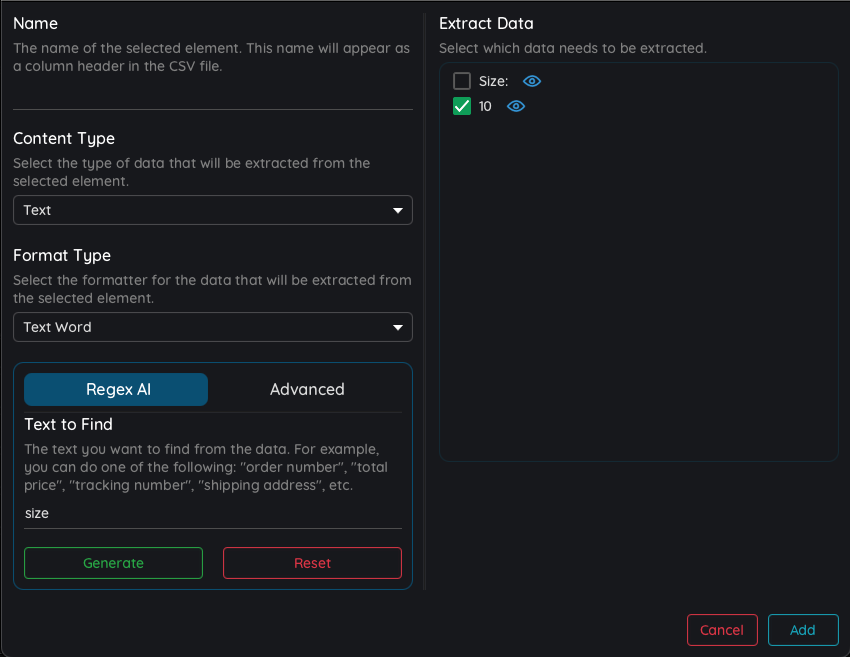Click the 10 label text in Extract Data
The image size is (850, 657).
pyautogui.click(x=485, y=106)
